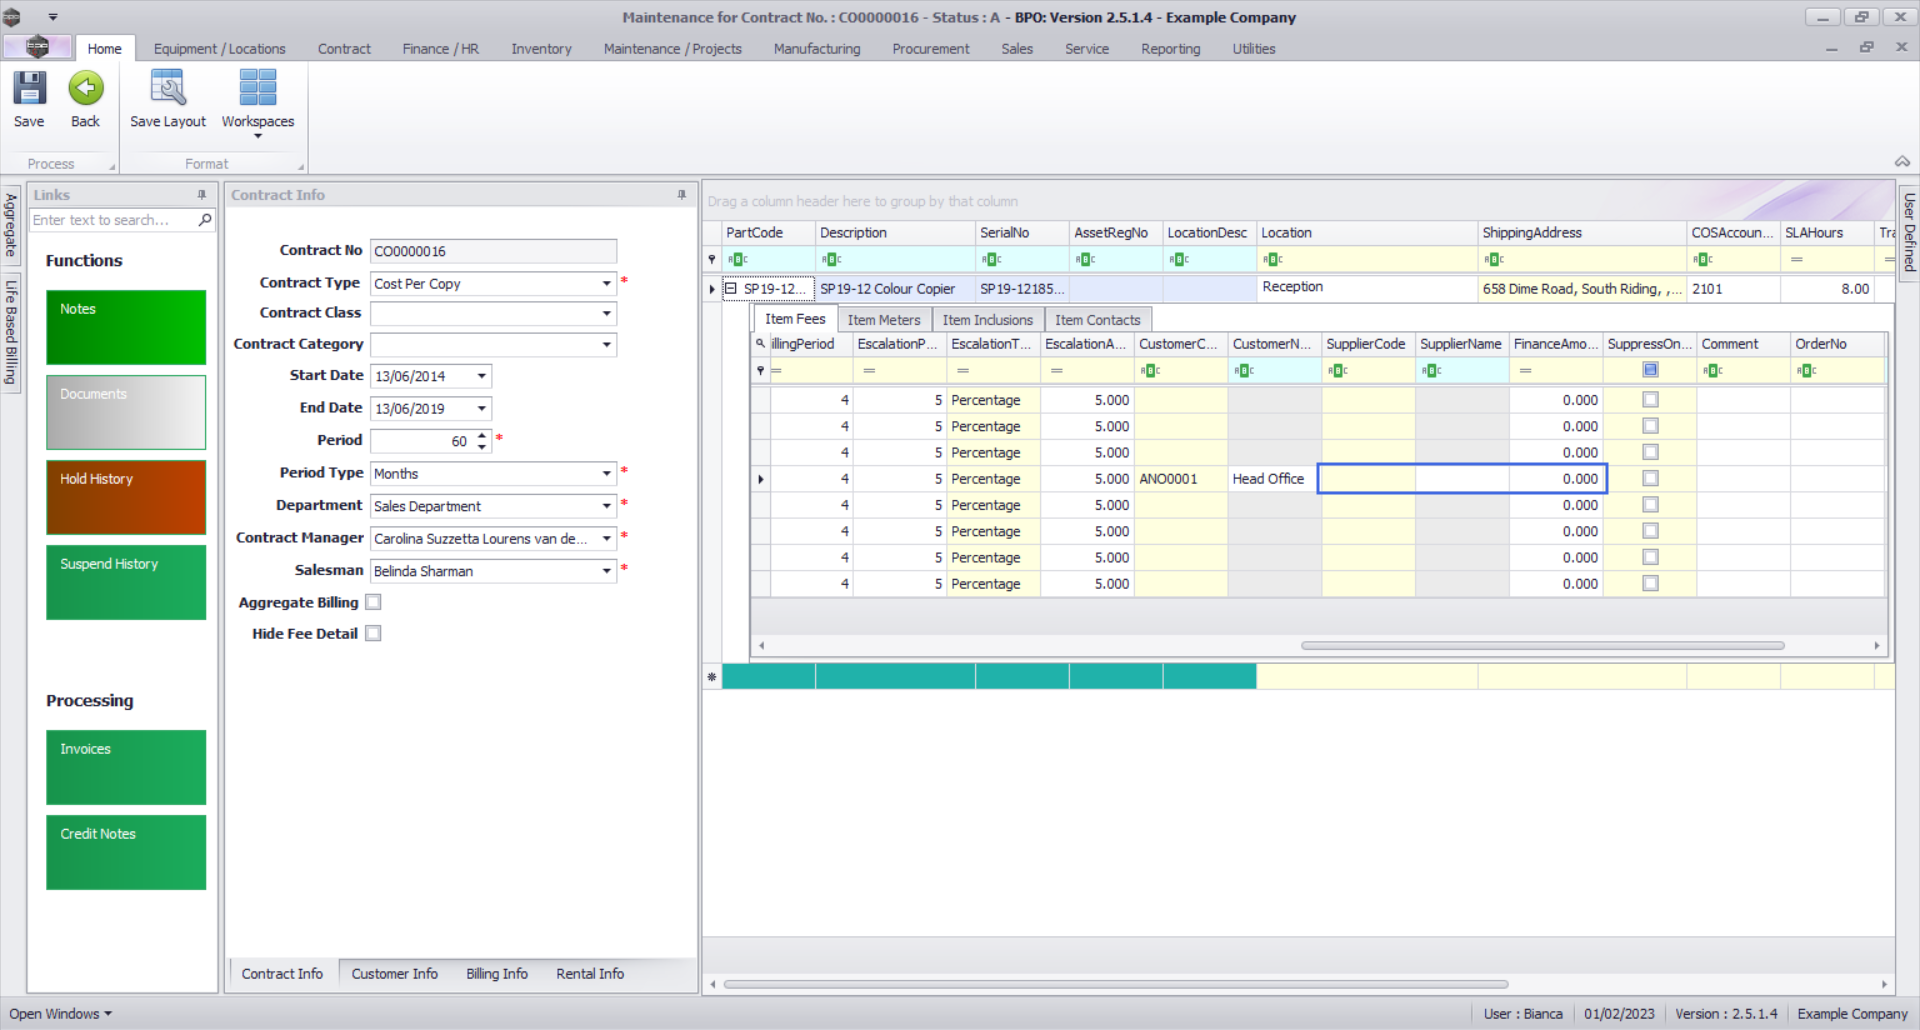The height and width of the screenshot is (1030, 1920).
Task: Click the Save floppy disk icon
Action: pyautogui.click(x=29, y=89)
